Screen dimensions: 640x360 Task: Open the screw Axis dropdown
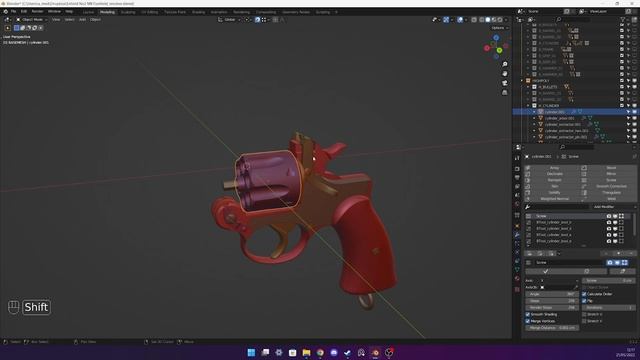559,280
